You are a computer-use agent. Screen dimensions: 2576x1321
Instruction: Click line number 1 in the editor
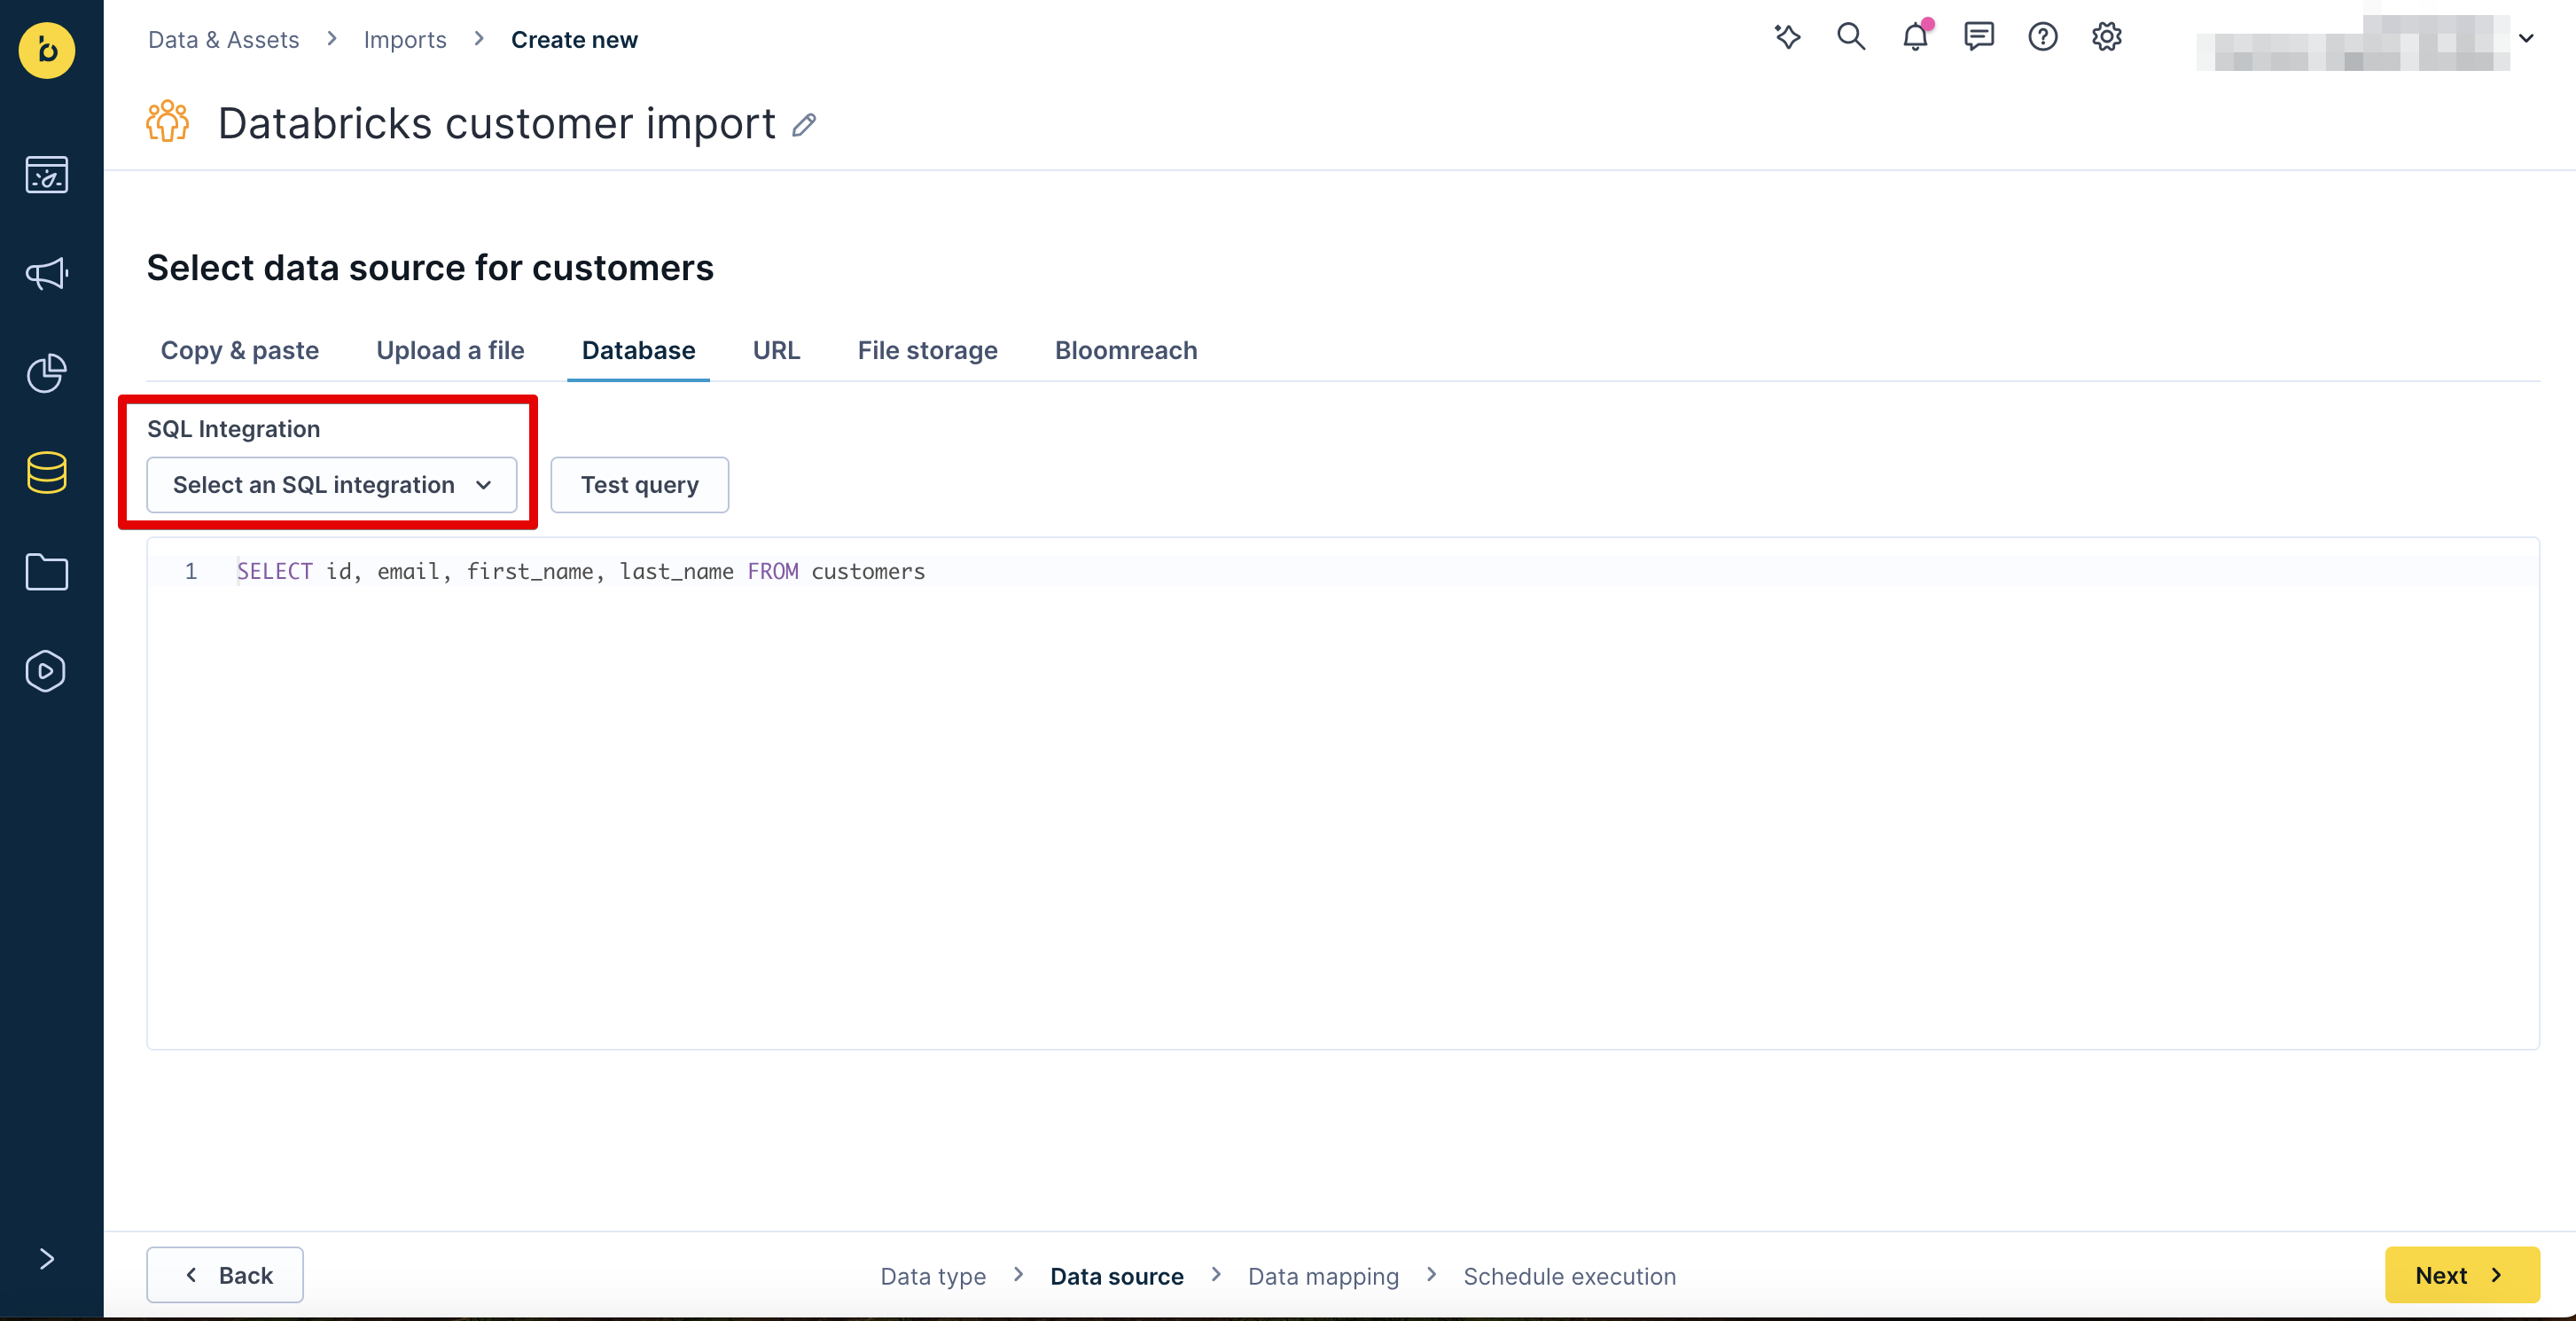tap(191, 571)
